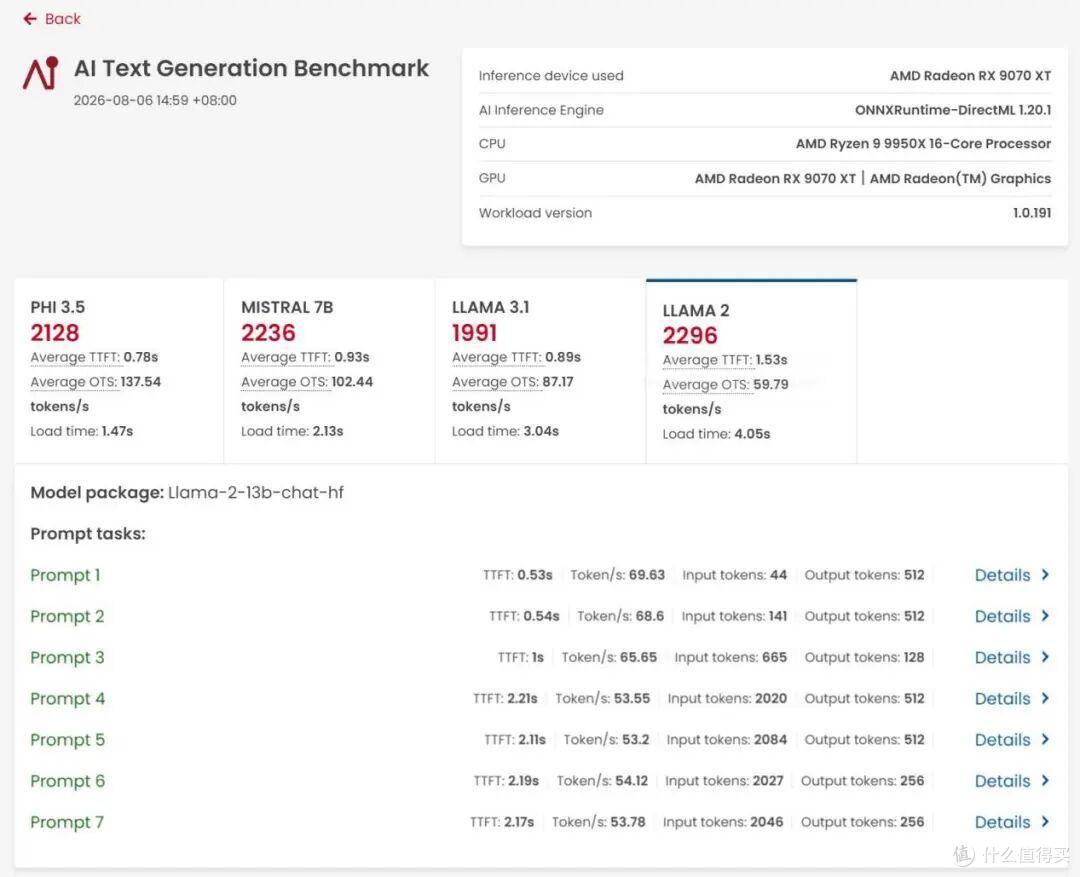Expand Prompt 6 with its chevron arrow
This screenshot has height=877, width=1080.
(1045, 781)
